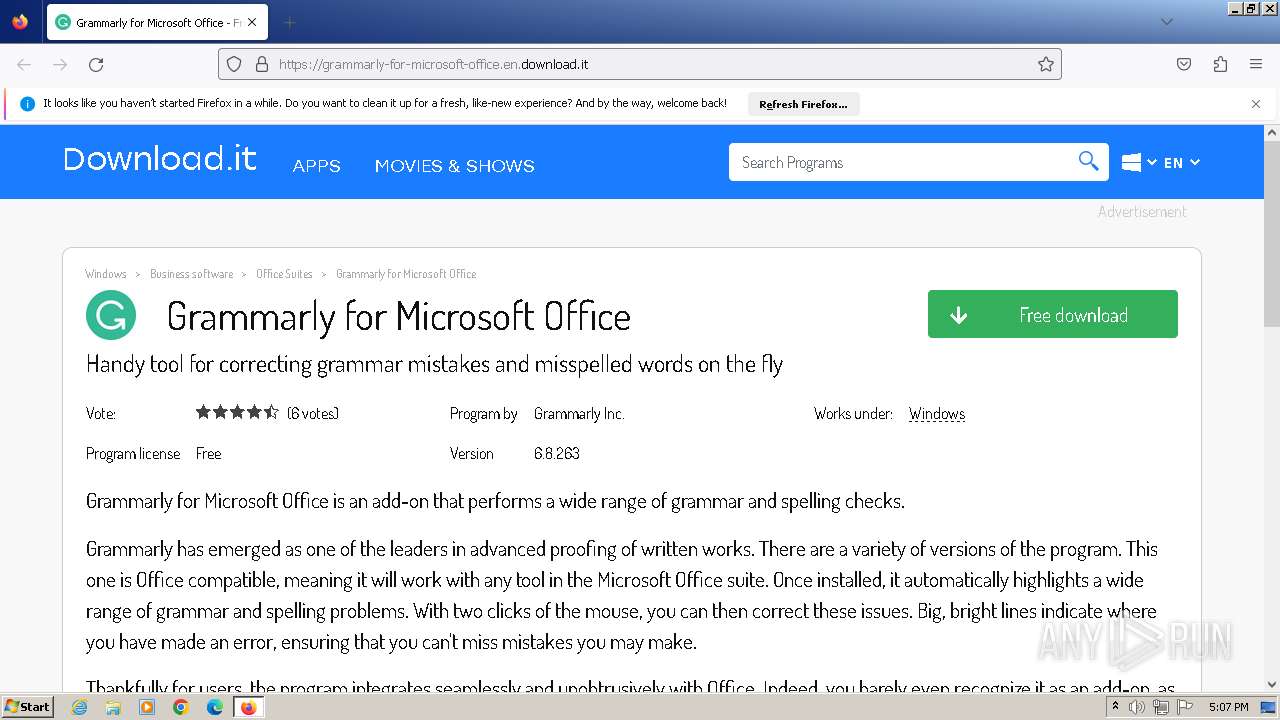
Task: Focus the Search Programs field
Action: [905, 162]
